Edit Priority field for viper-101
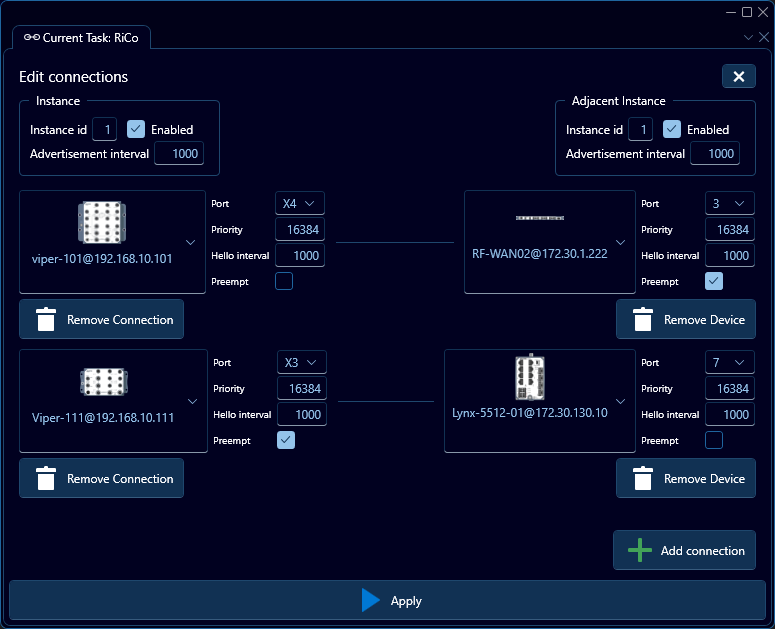Screen dimensions: 775x629 point(300,229)
